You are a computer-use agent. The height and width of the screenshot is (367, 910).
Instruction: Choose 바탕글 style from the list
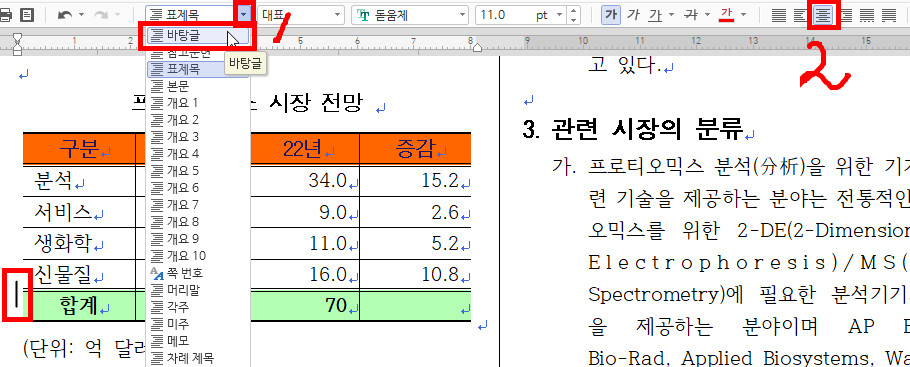click(x=197, y=36)
